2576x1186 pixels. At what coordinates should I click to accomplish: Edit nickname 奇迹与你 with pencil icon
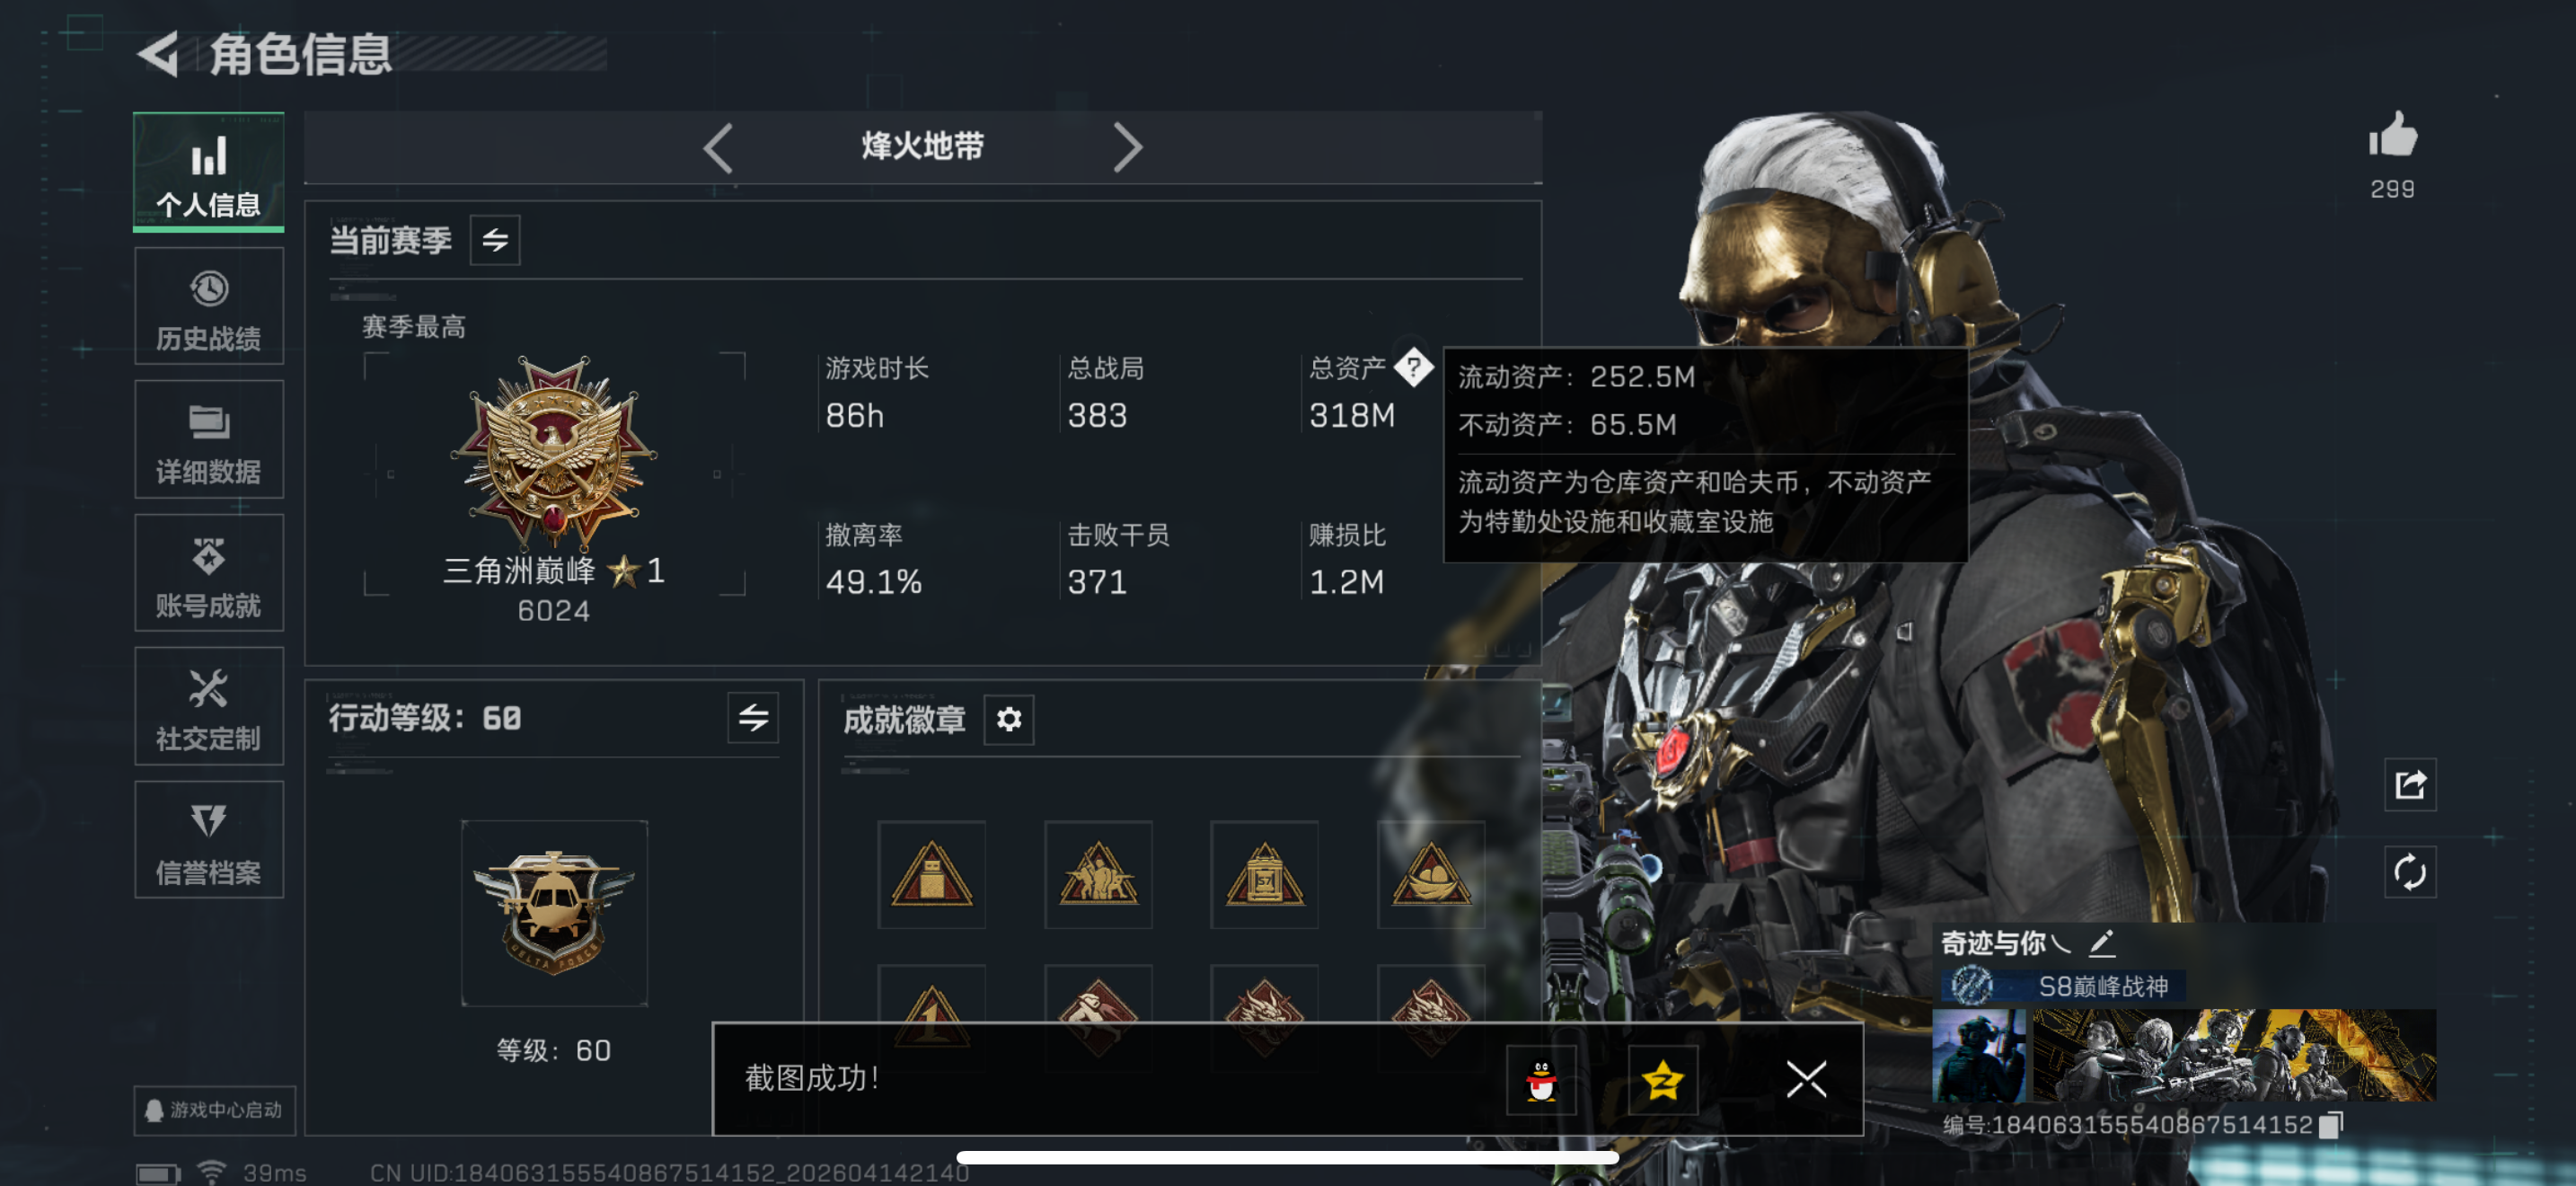tap(2101, 942)
